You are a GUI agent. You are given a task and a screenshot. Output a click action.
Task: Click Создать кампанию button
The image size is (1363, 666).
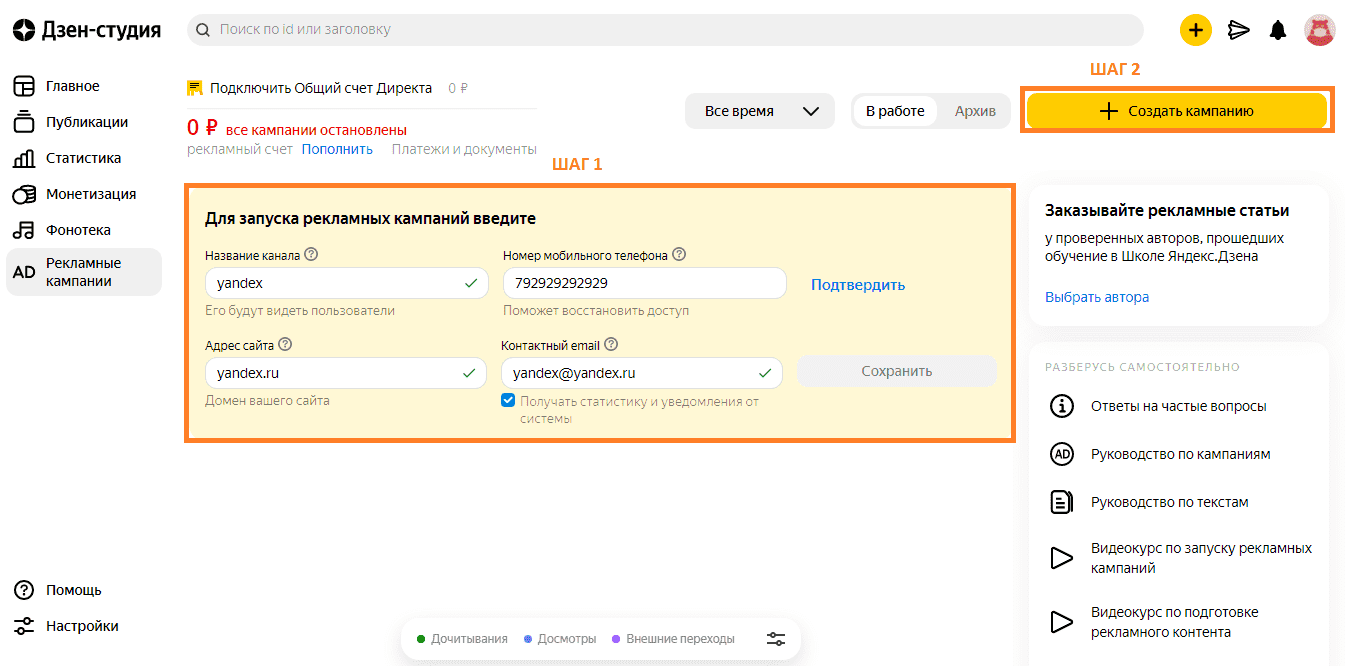click(1177, 111)
